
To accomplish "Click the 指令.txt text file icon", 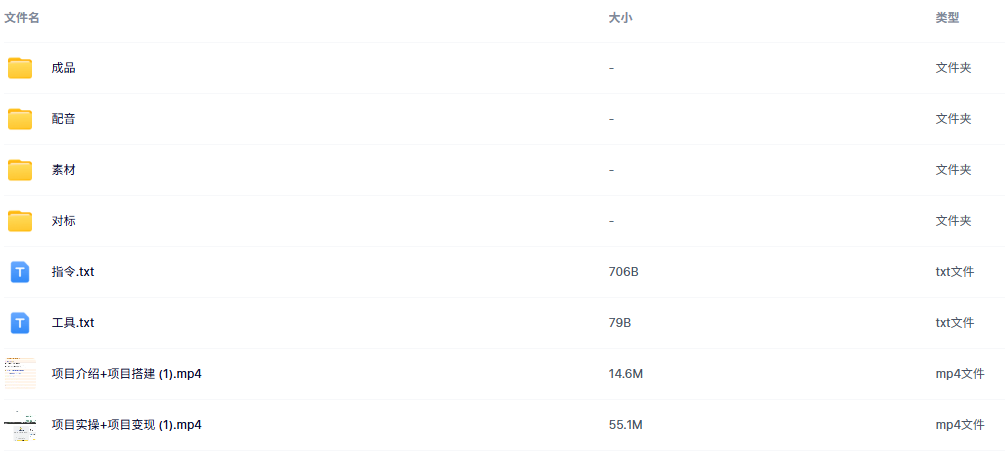I will [x=20, y=272].
